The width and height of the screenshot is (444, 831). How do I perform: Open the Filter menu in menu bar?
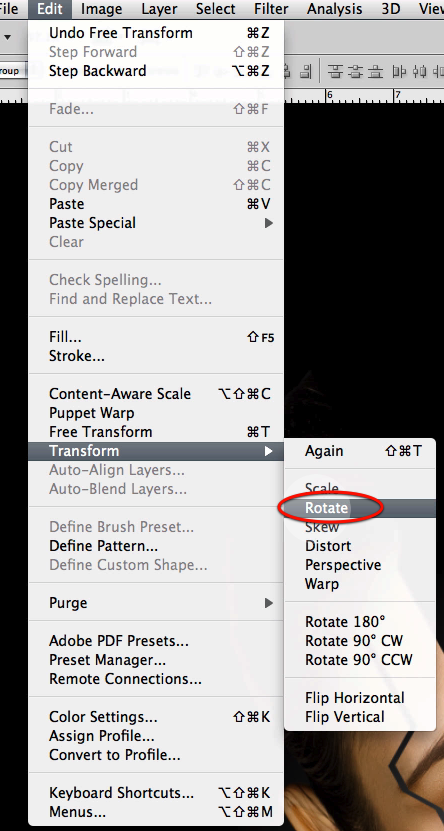(x=271, y=9)
